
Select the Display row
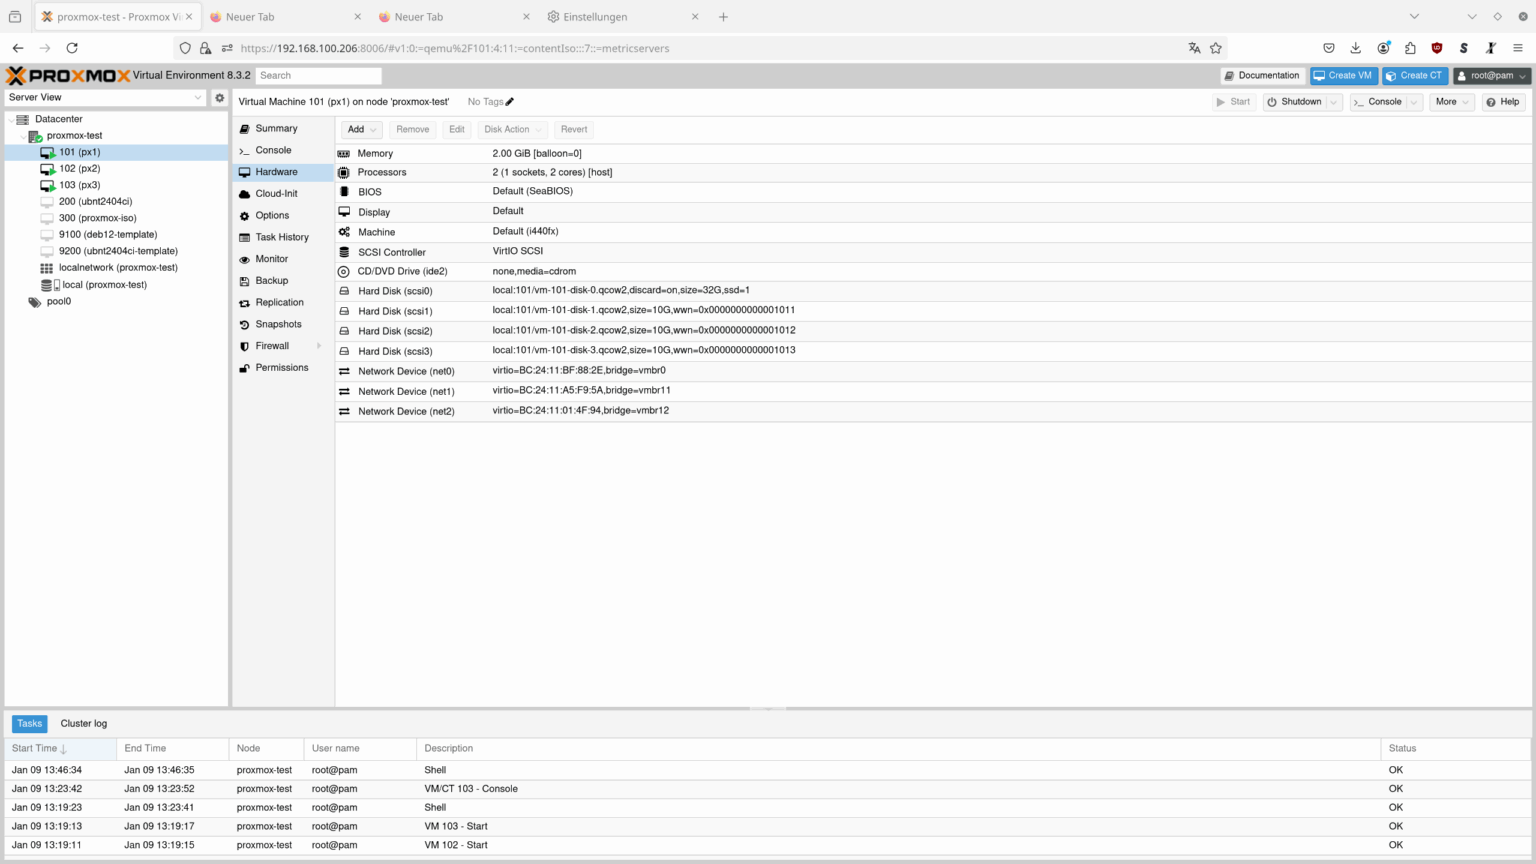click(933, 212)
